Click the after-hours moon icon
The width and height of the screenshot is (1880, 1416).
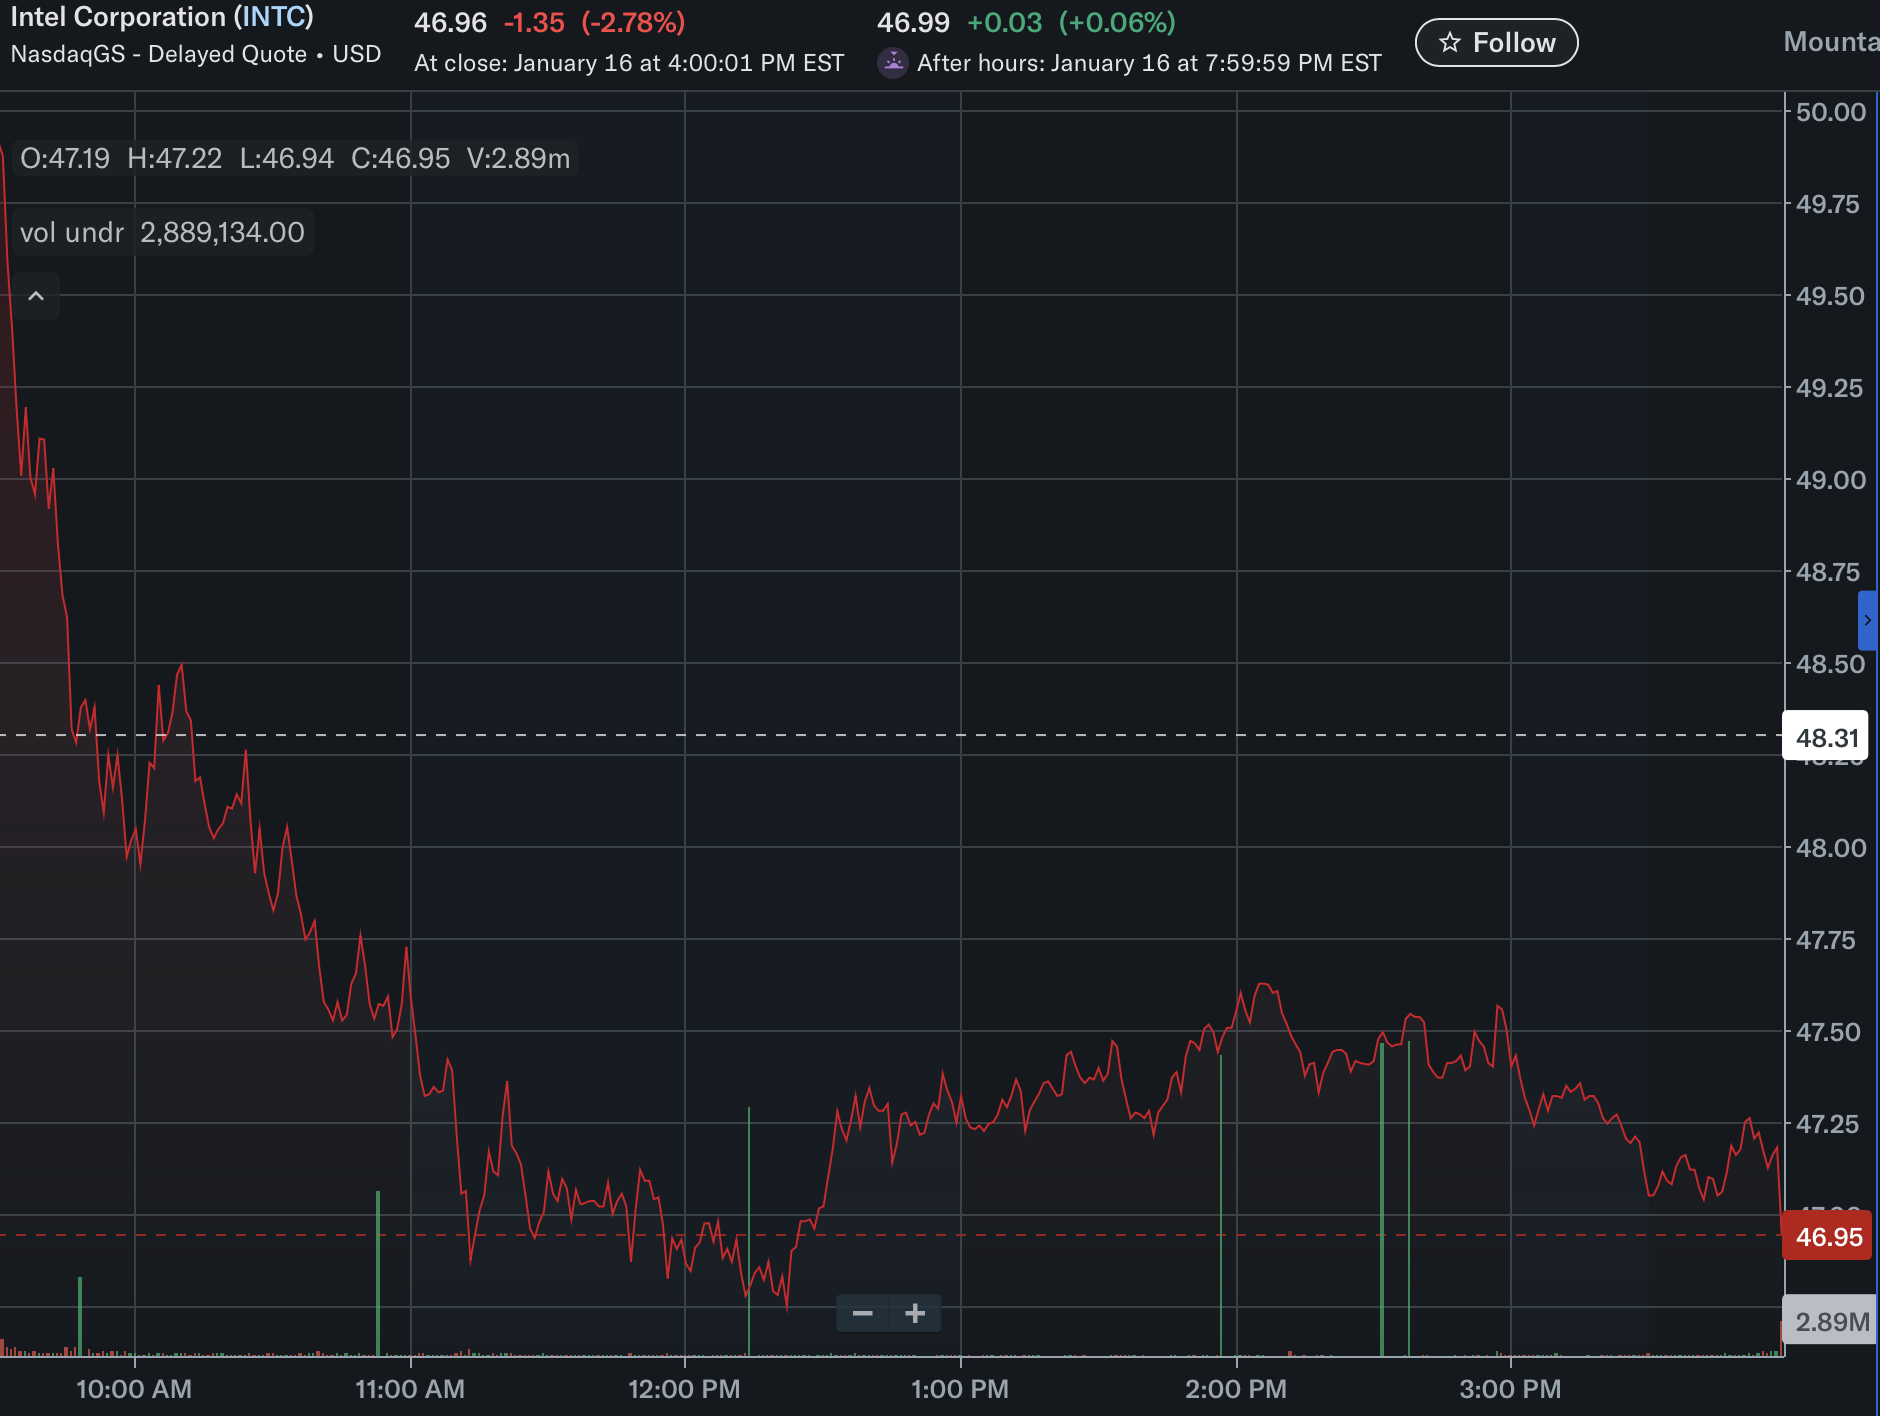coord(892,63)
